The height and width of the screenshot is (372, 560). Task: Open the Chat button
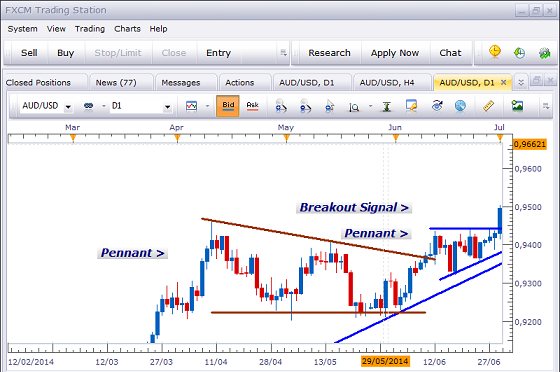[450, 53]
